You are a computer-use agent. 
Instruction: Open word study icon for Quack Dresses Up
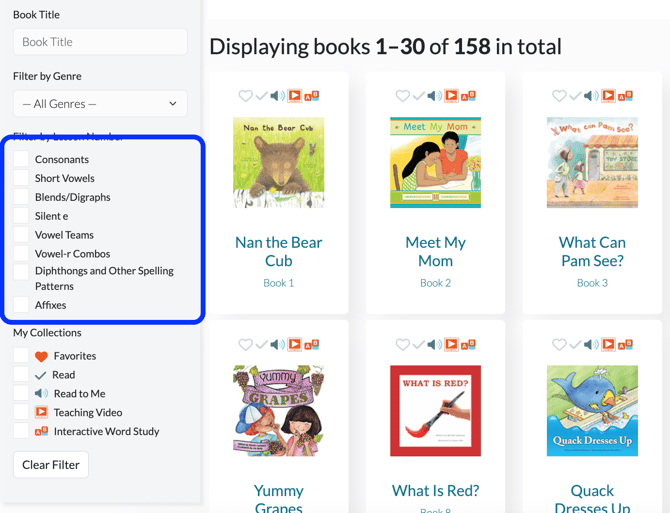coord(625,344)
